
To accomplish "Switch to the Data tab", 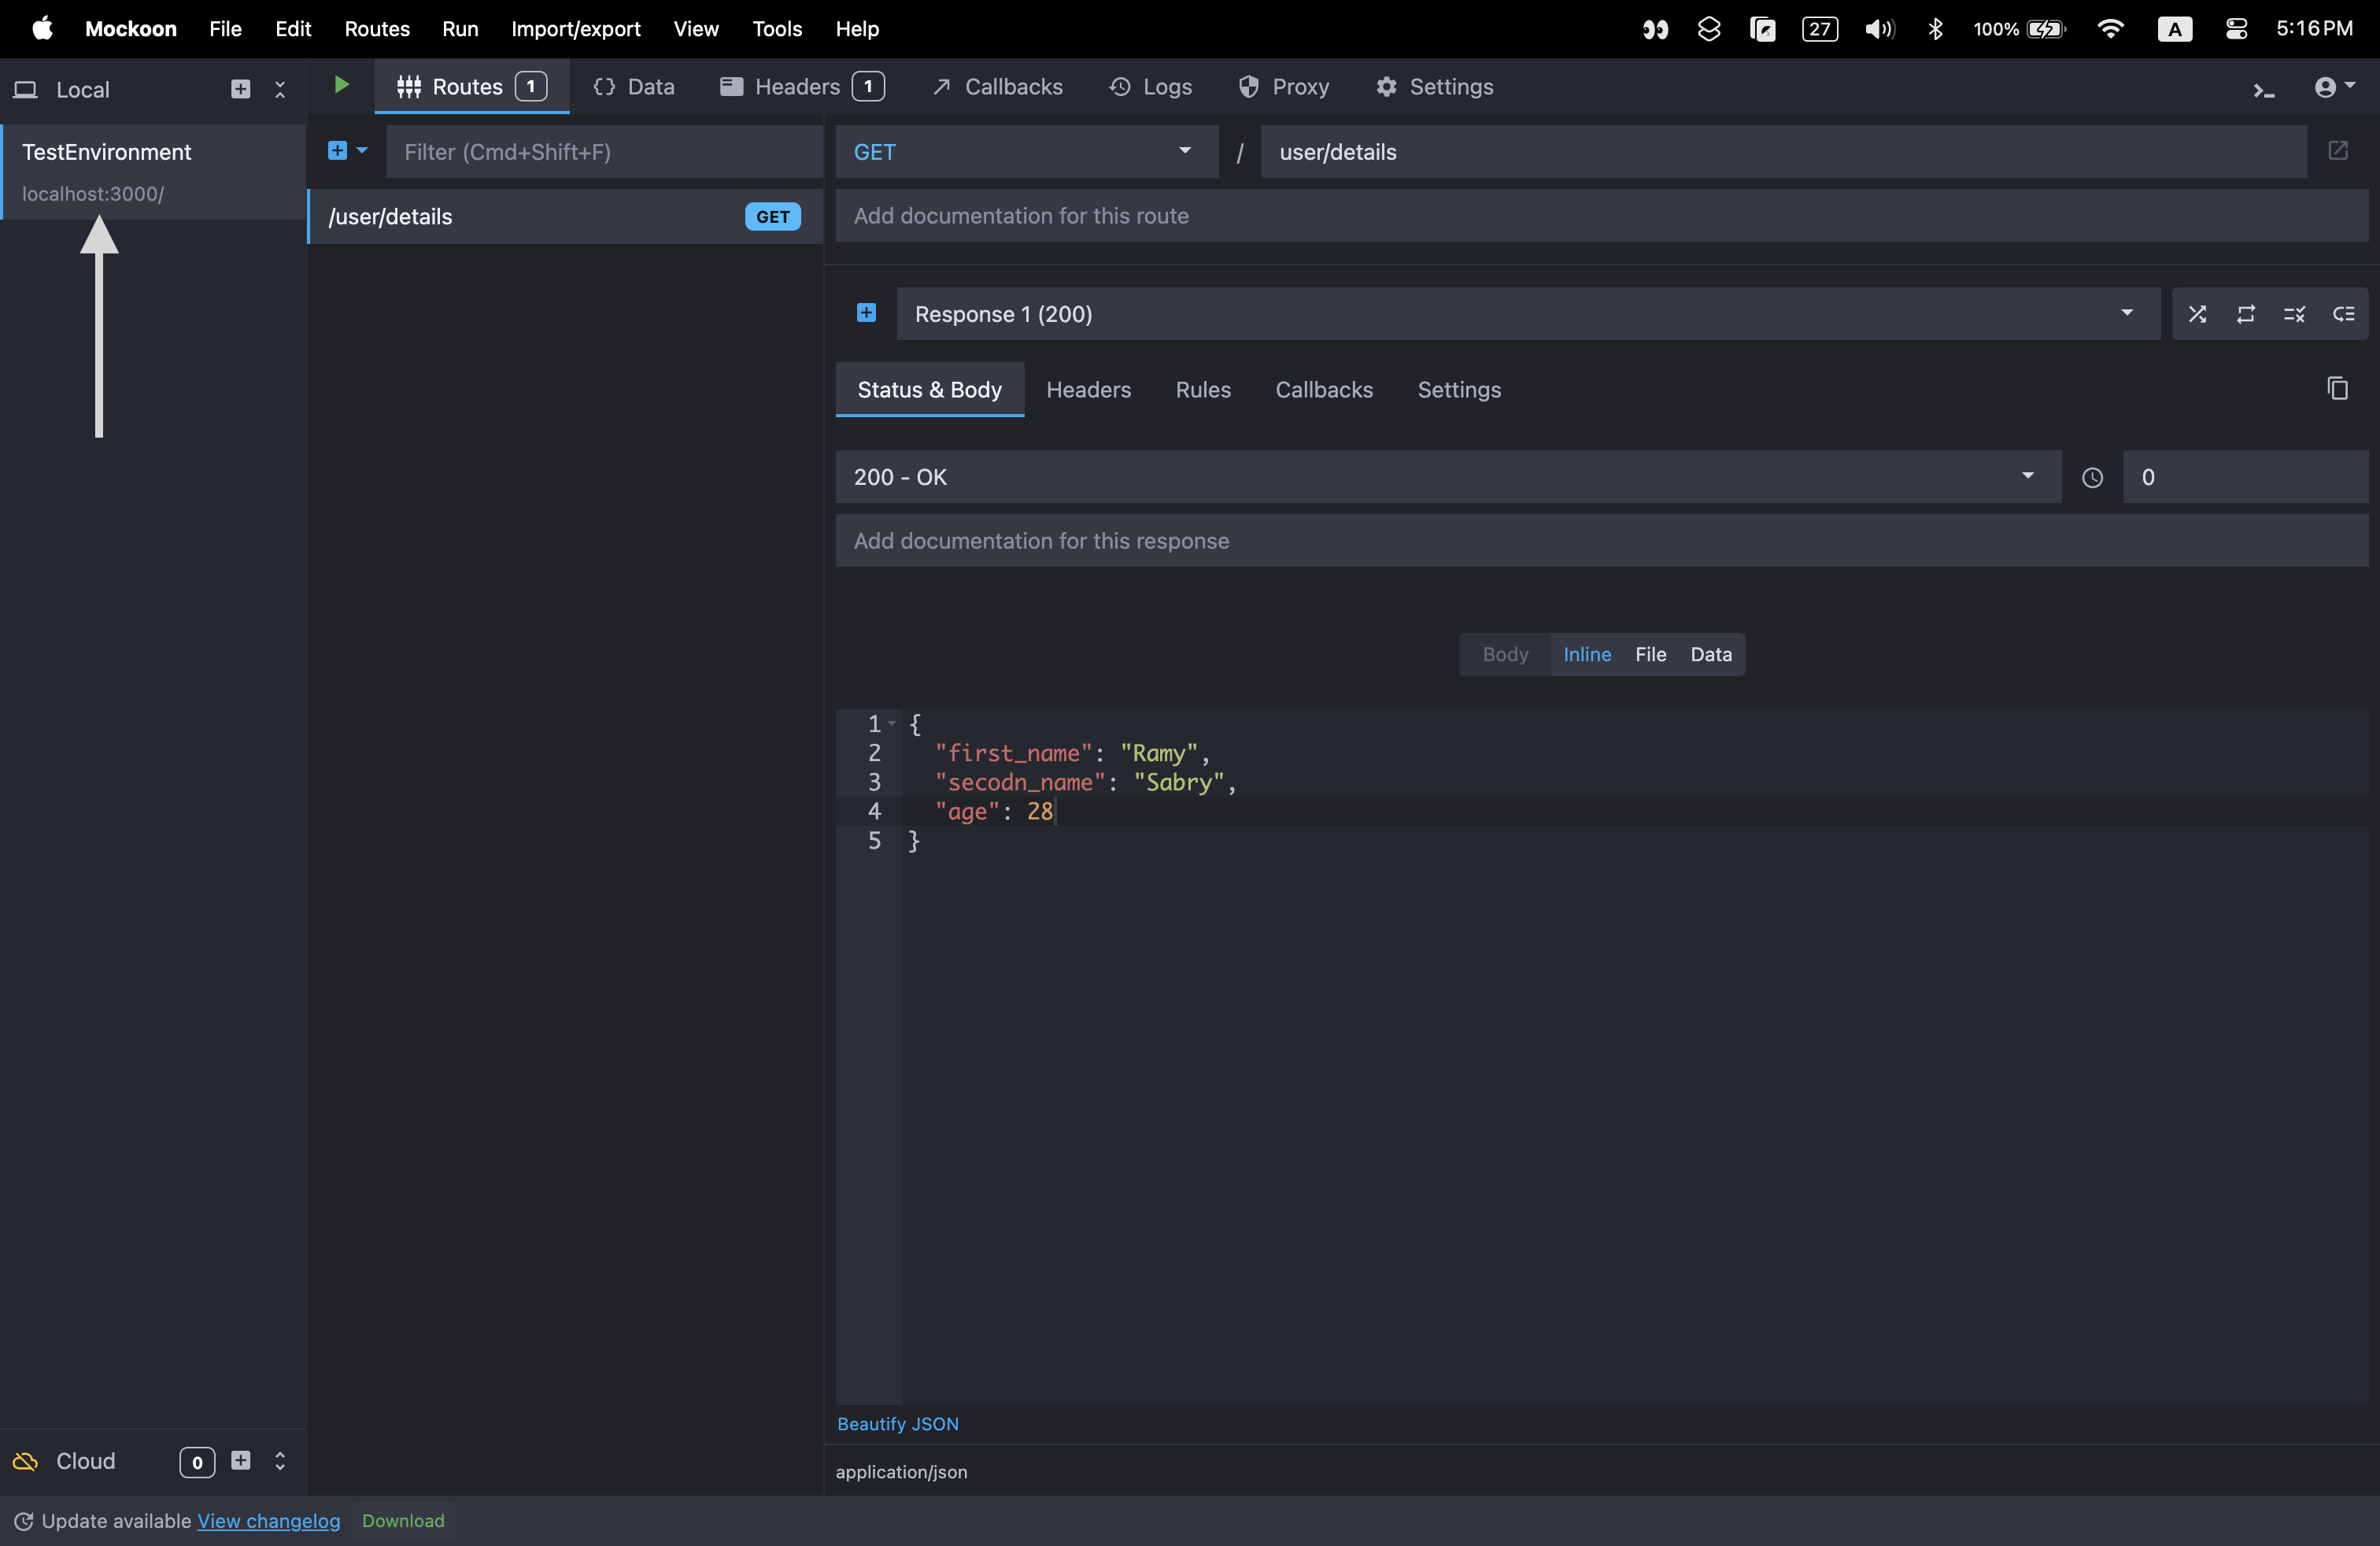I will [633, 87].
